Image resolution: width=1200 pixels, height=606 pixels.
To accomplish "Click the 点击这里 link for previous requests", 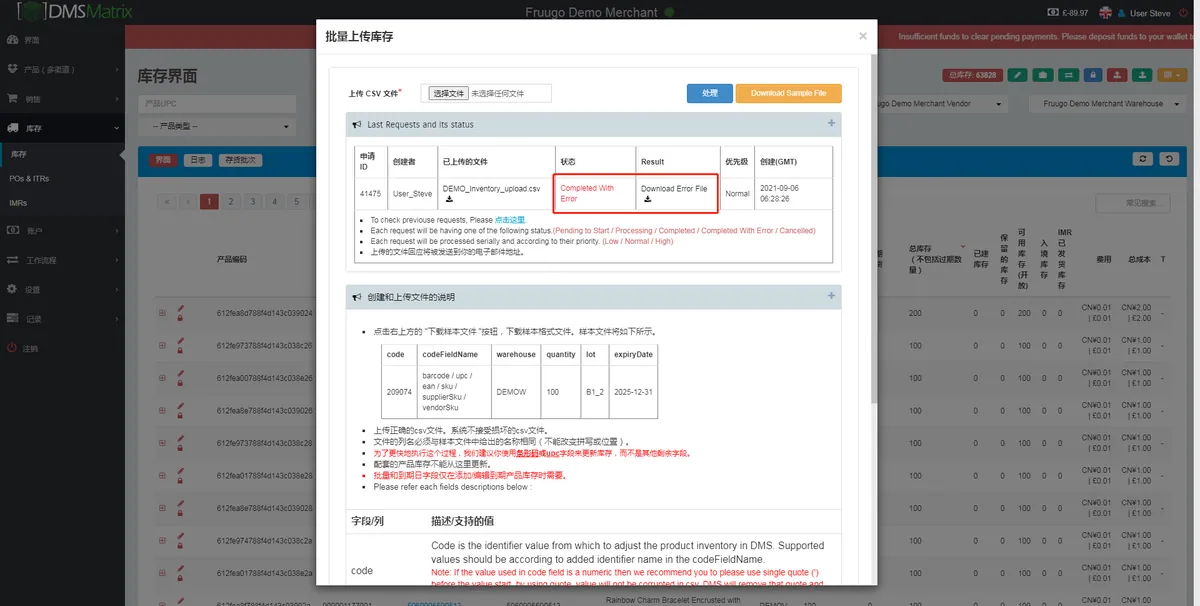I will 510,220.
